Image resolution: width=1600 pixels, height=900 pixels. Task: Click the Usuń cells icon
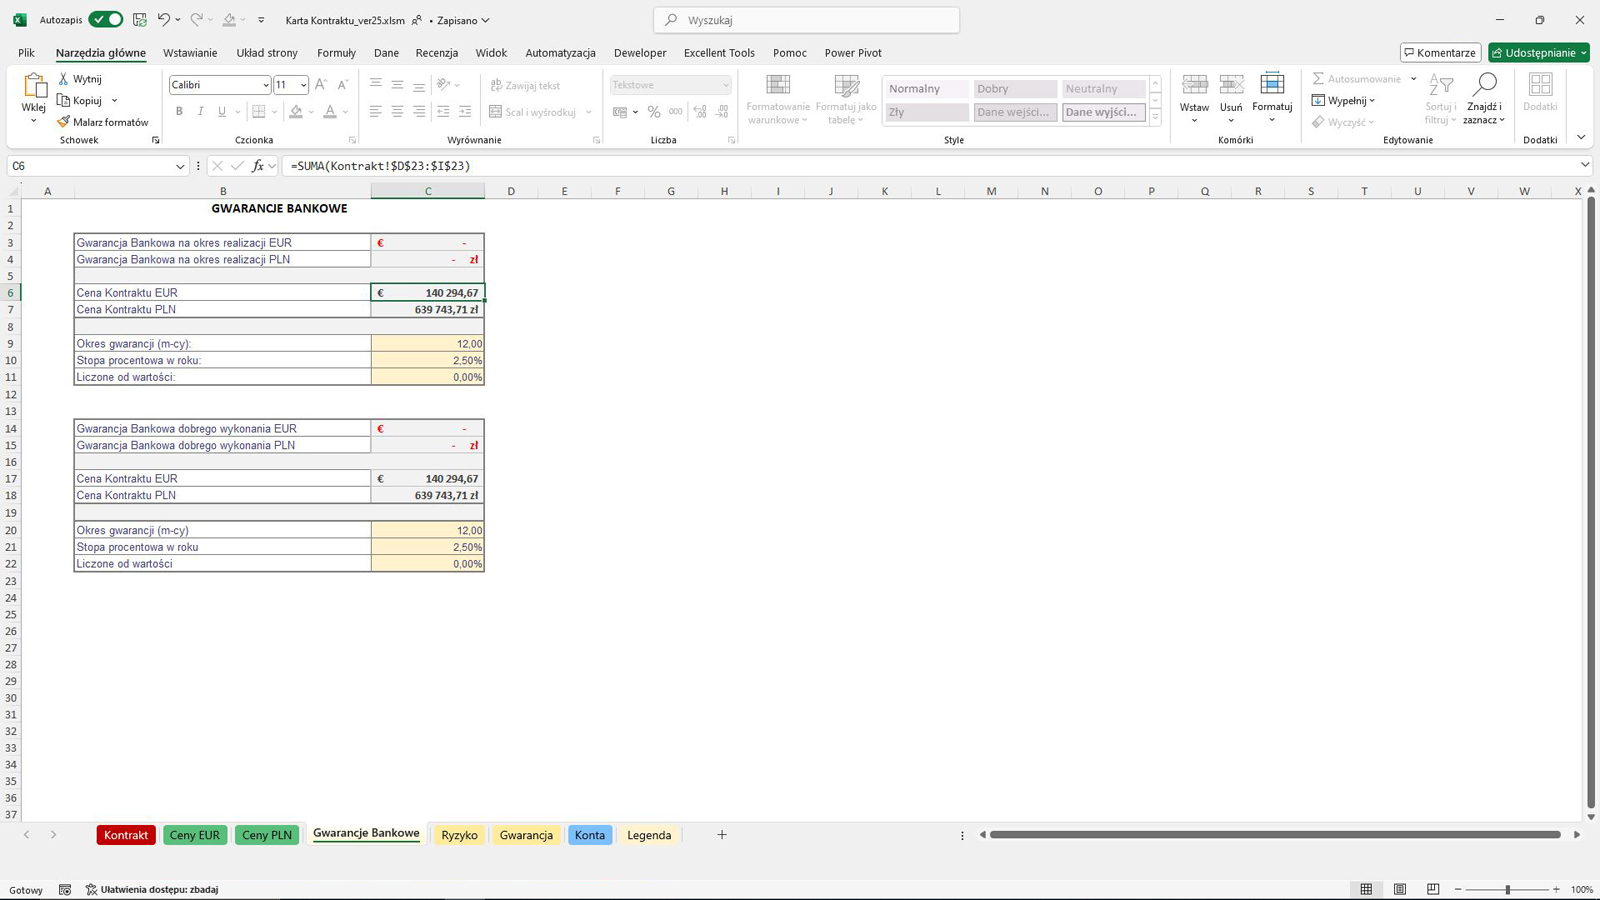click(1231, 87)
